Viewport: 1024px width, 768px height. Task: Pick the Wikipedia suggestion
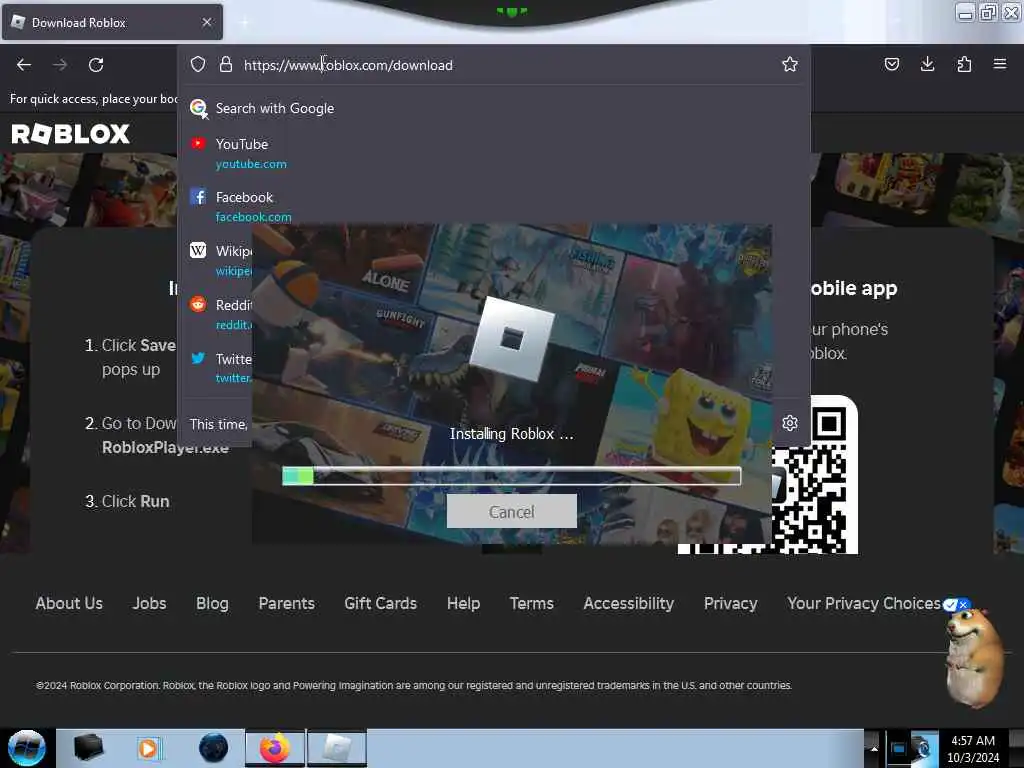(220, 260)
